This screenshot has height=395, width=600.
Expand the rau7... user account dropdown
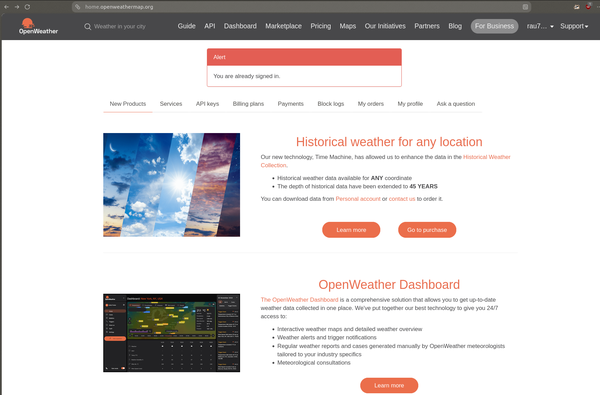pyautogui.click(x=540, y=26)
